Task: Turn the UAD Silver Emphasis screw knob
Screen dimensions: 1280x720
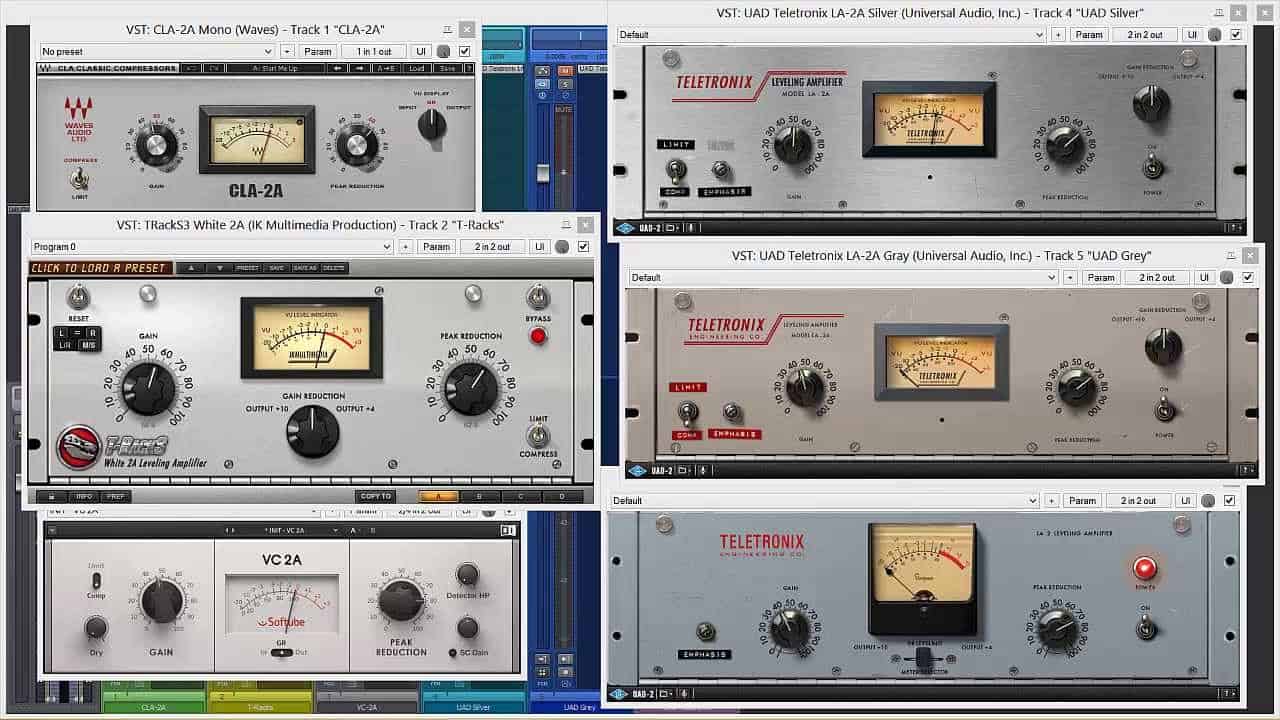Action: point(721,172)
